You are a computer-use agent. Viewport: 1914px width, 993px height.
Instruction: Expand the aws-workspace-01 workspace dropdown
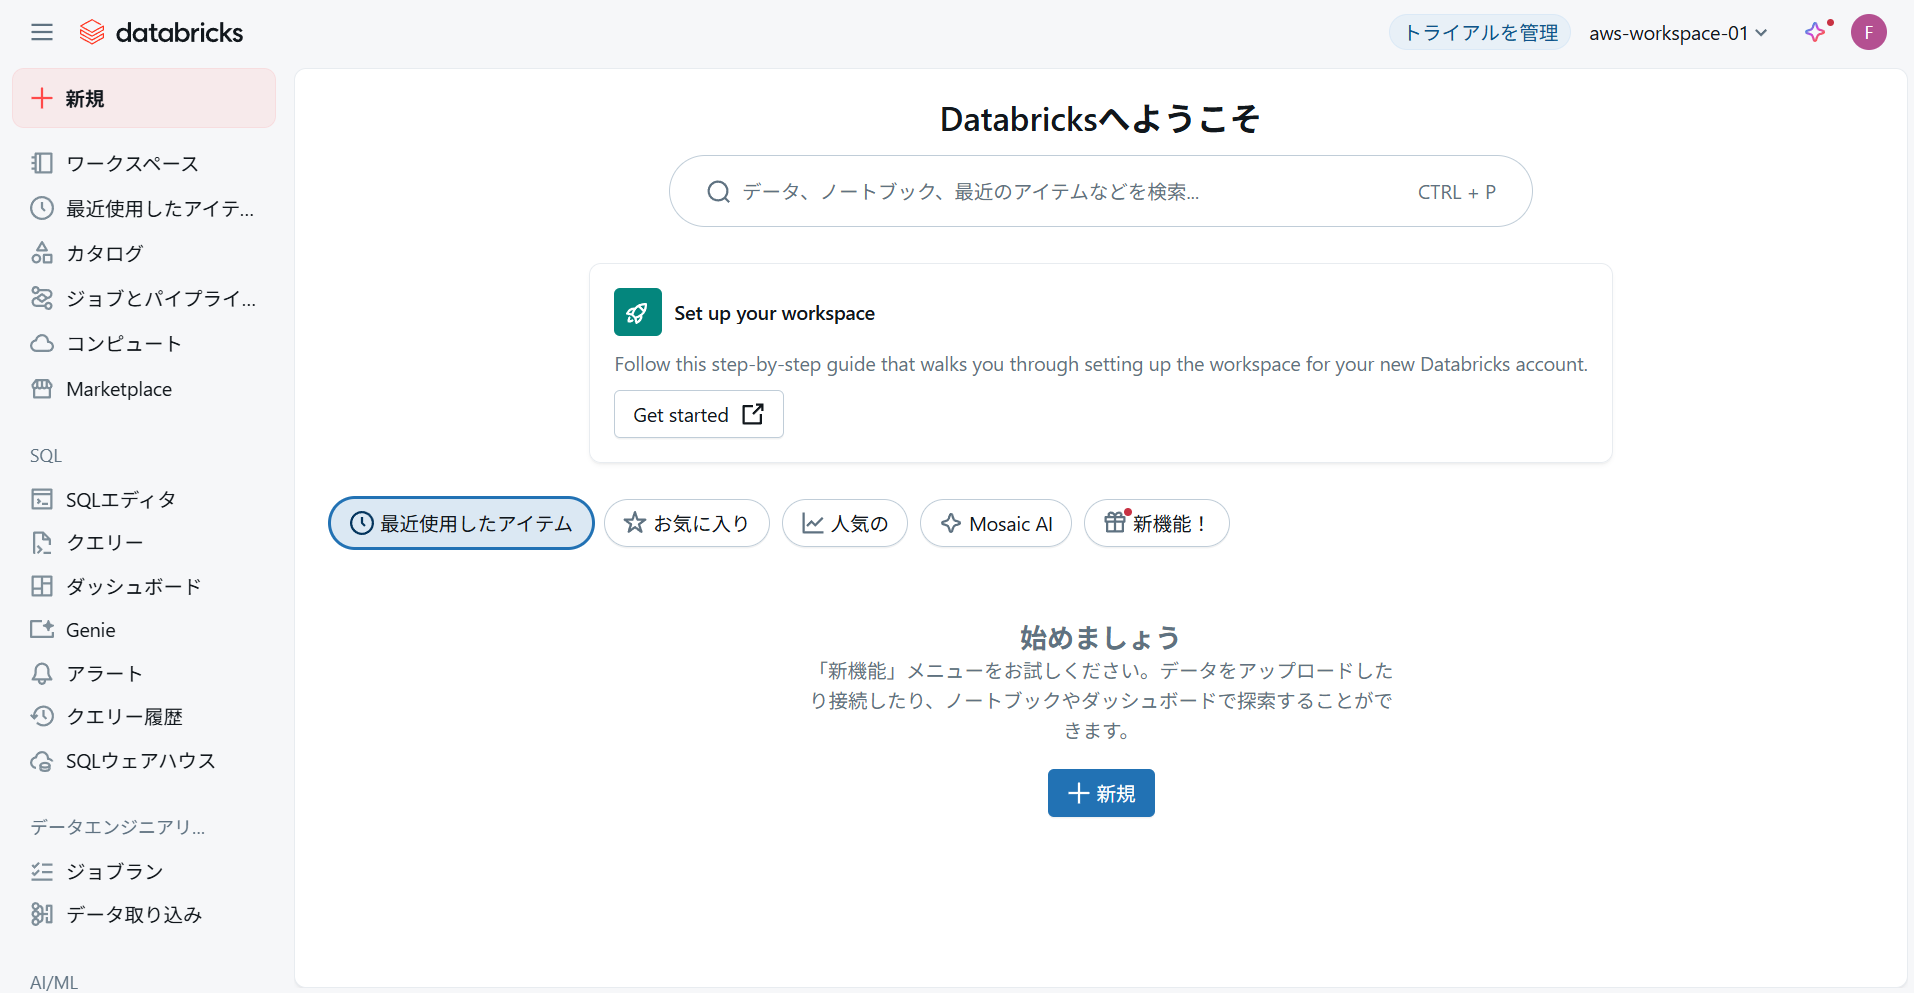(x=1678, y=33)
